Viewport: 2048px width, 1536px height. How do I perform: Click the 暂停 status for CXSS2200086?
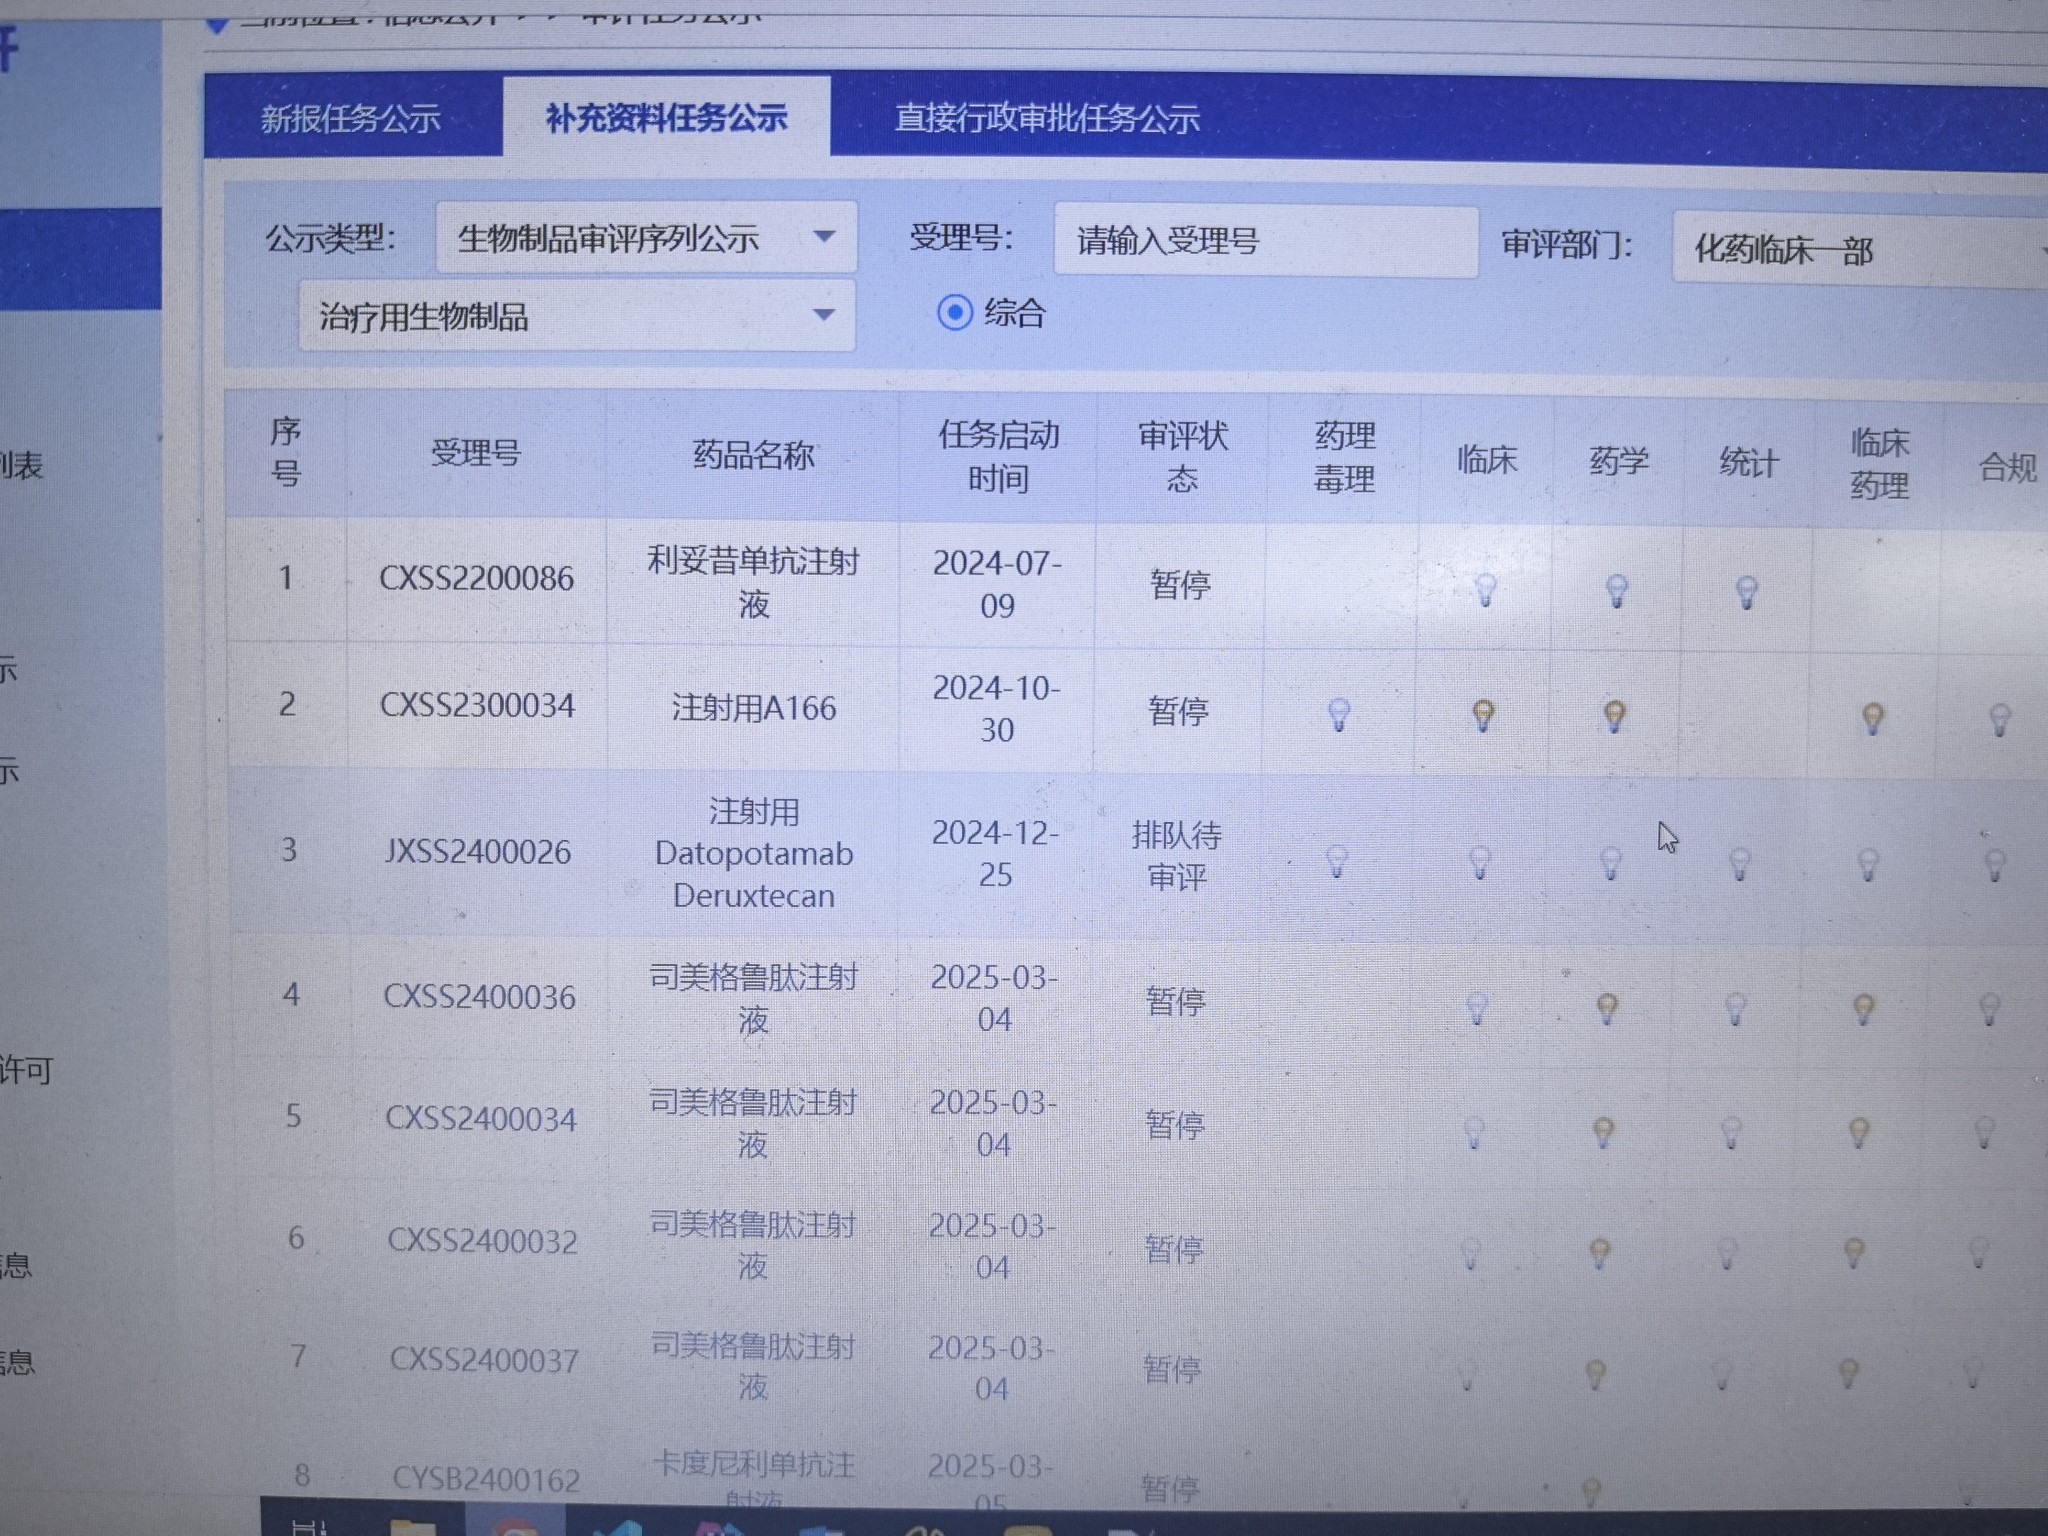pos(1180,584)
